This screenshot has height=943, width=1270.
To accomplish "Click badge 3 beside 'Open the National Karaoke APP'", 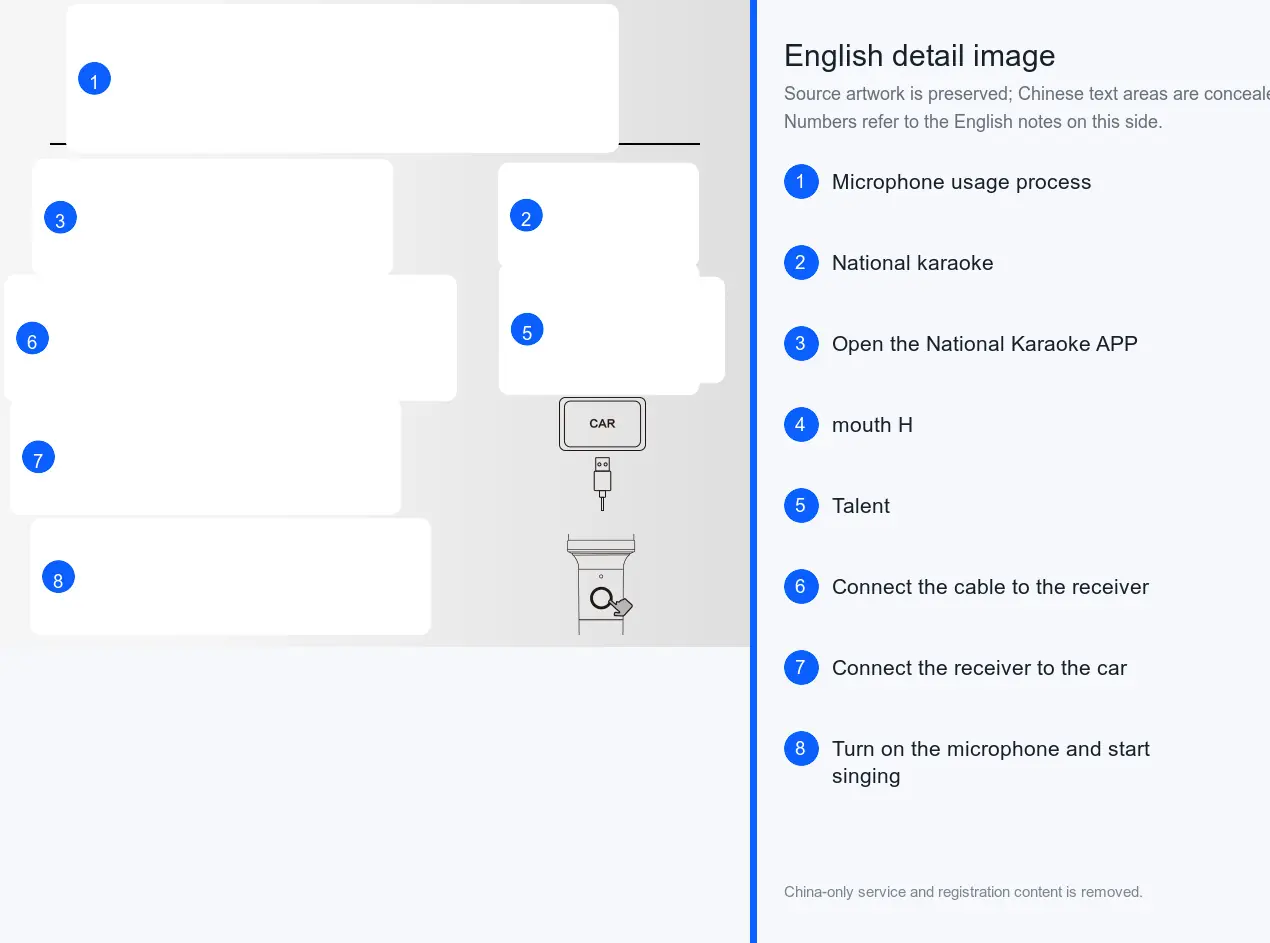I will tap(801, 344).
